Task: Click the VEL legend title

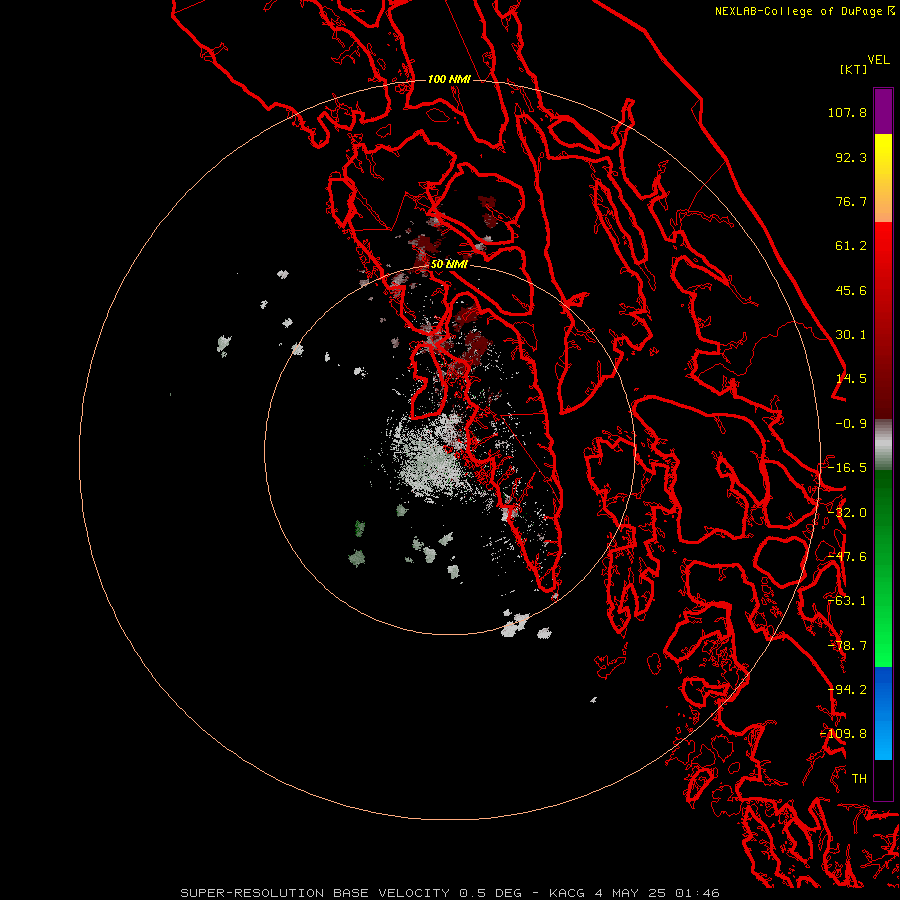Action: (x=879, y=60)
